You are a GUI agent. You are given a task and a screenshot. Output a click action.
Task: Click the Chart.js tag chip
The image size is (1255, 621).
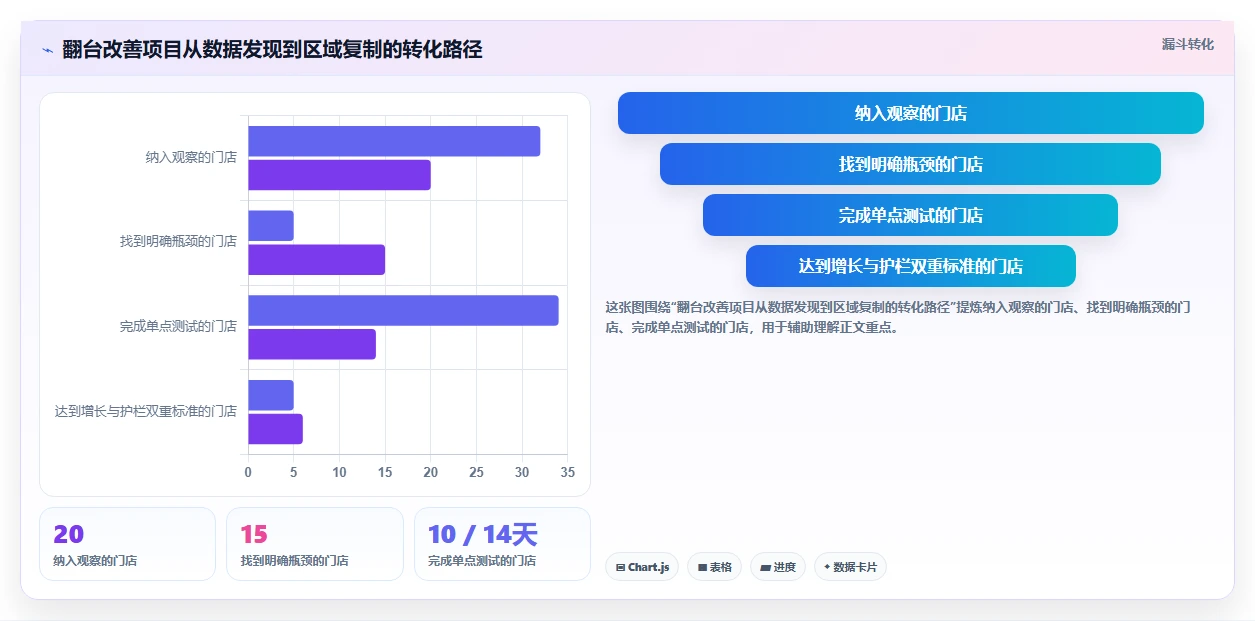click(x=642, y=567)
